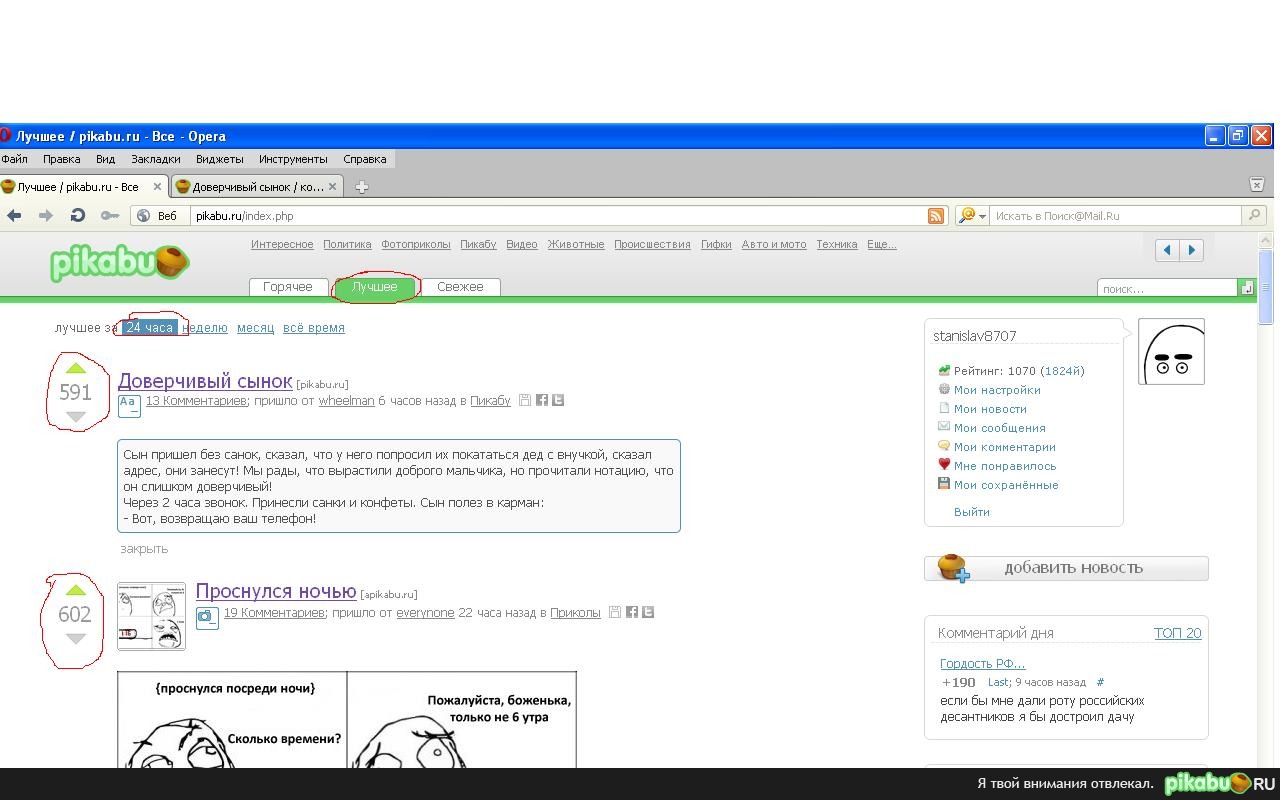
Task: Save 'Проснулся ночью' with the floppy icon
Action: (615, 612)
